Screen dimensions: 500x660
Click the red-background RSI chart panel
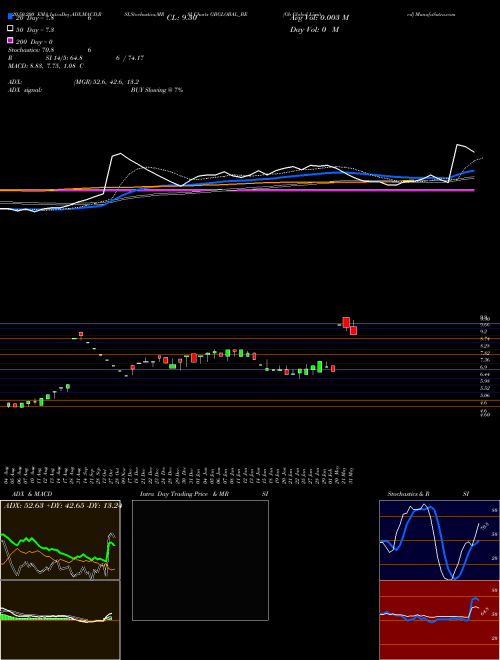tap(439, 620)
